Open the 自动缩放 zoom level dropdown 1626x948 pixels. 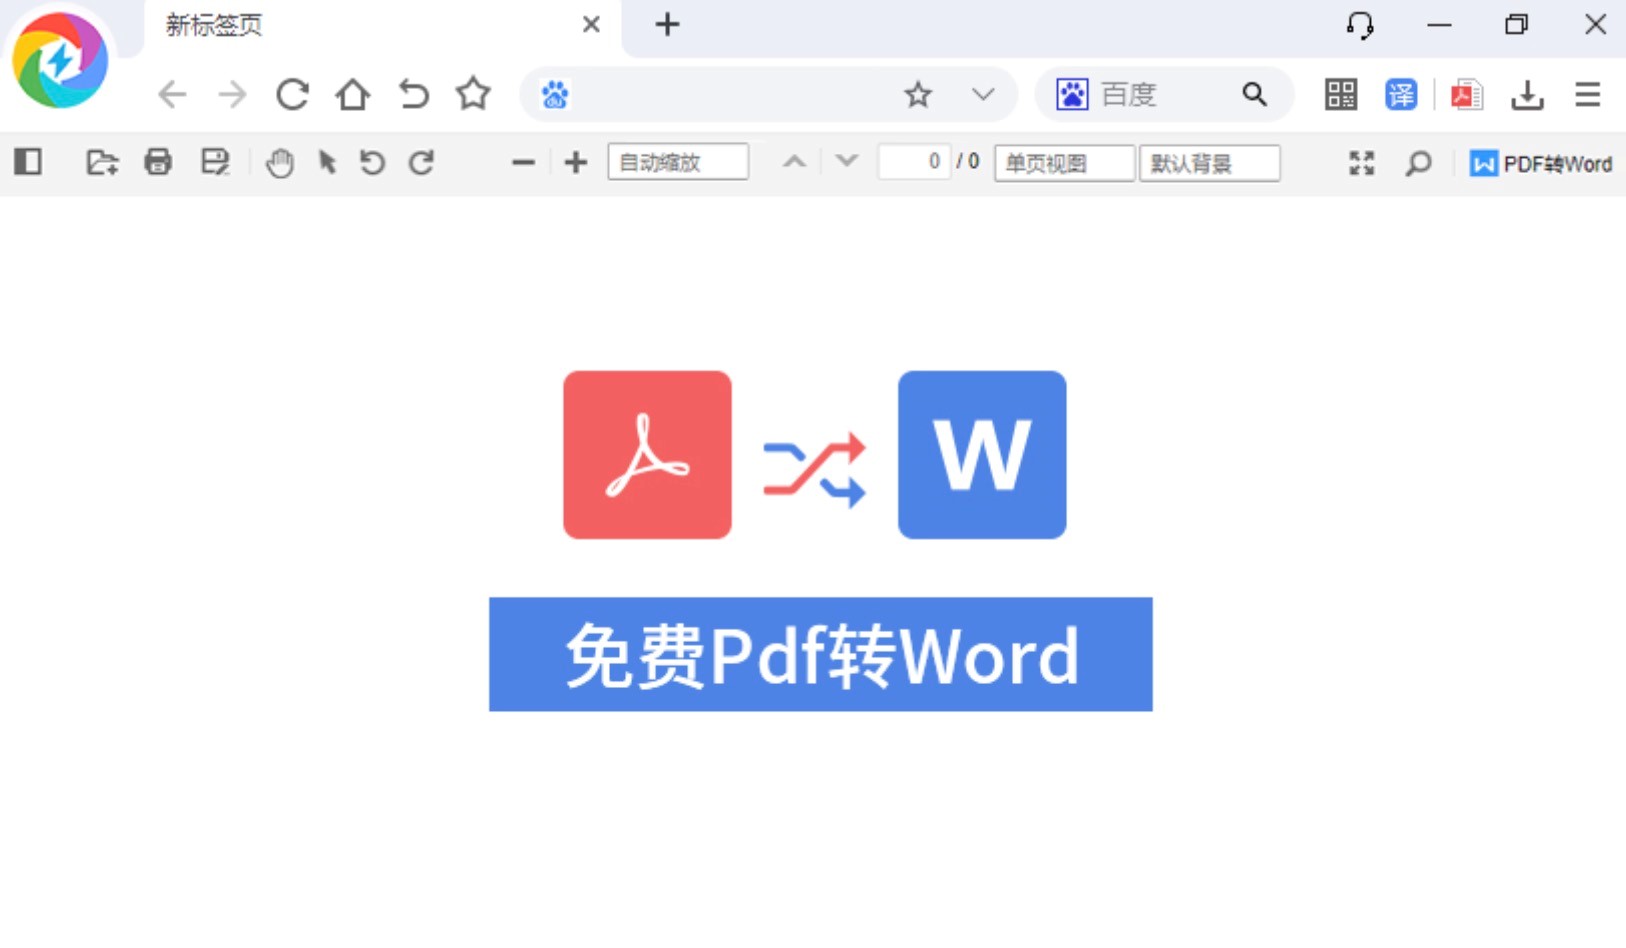(x=678, y=161)
